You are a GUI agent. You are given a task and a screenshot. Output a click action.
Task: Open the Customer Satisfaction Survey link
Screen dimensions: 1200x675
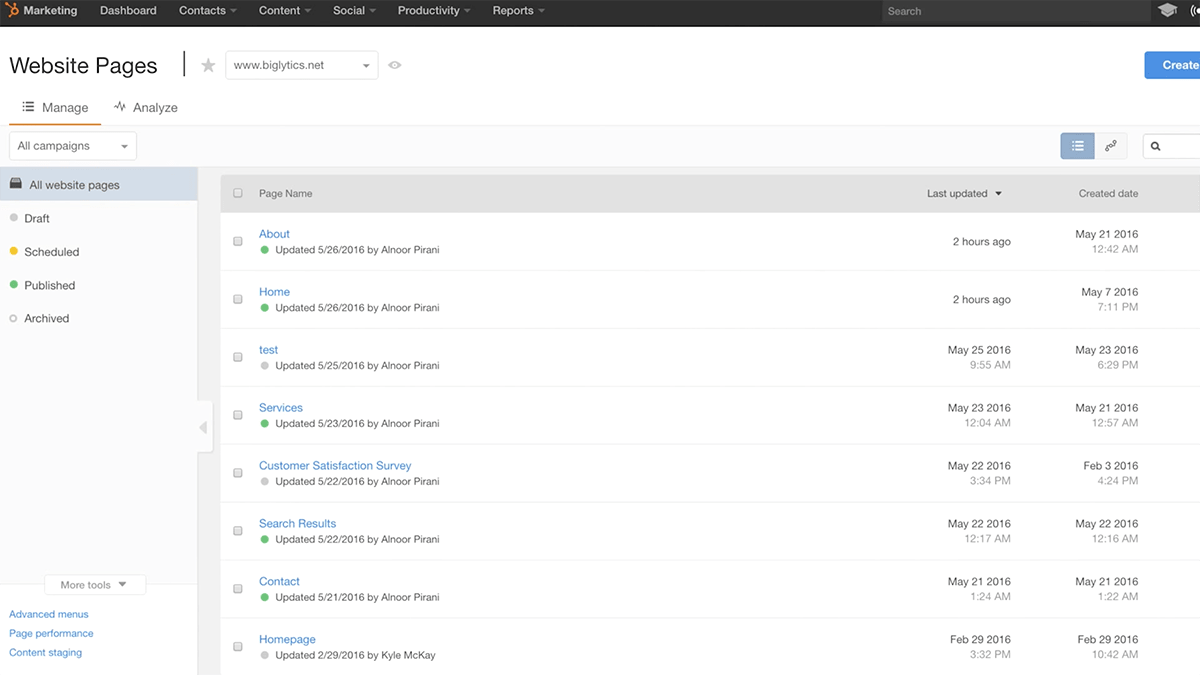pyautogui.click(x=335, y=466)
